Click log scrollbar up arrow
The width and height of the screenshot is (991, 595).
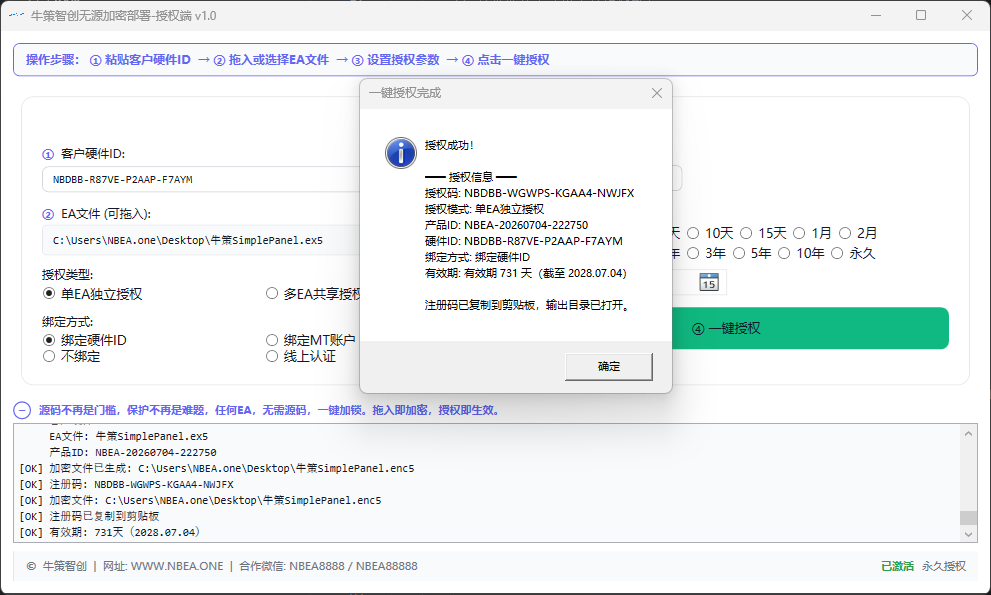point(968,434)
